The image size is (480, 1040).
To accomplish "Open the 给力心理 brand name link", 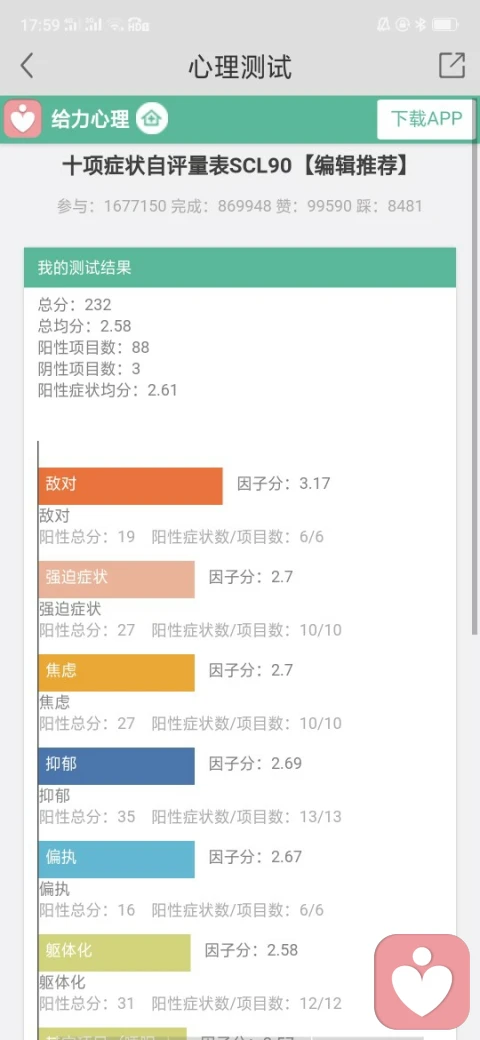I will (x=90, y=120).
